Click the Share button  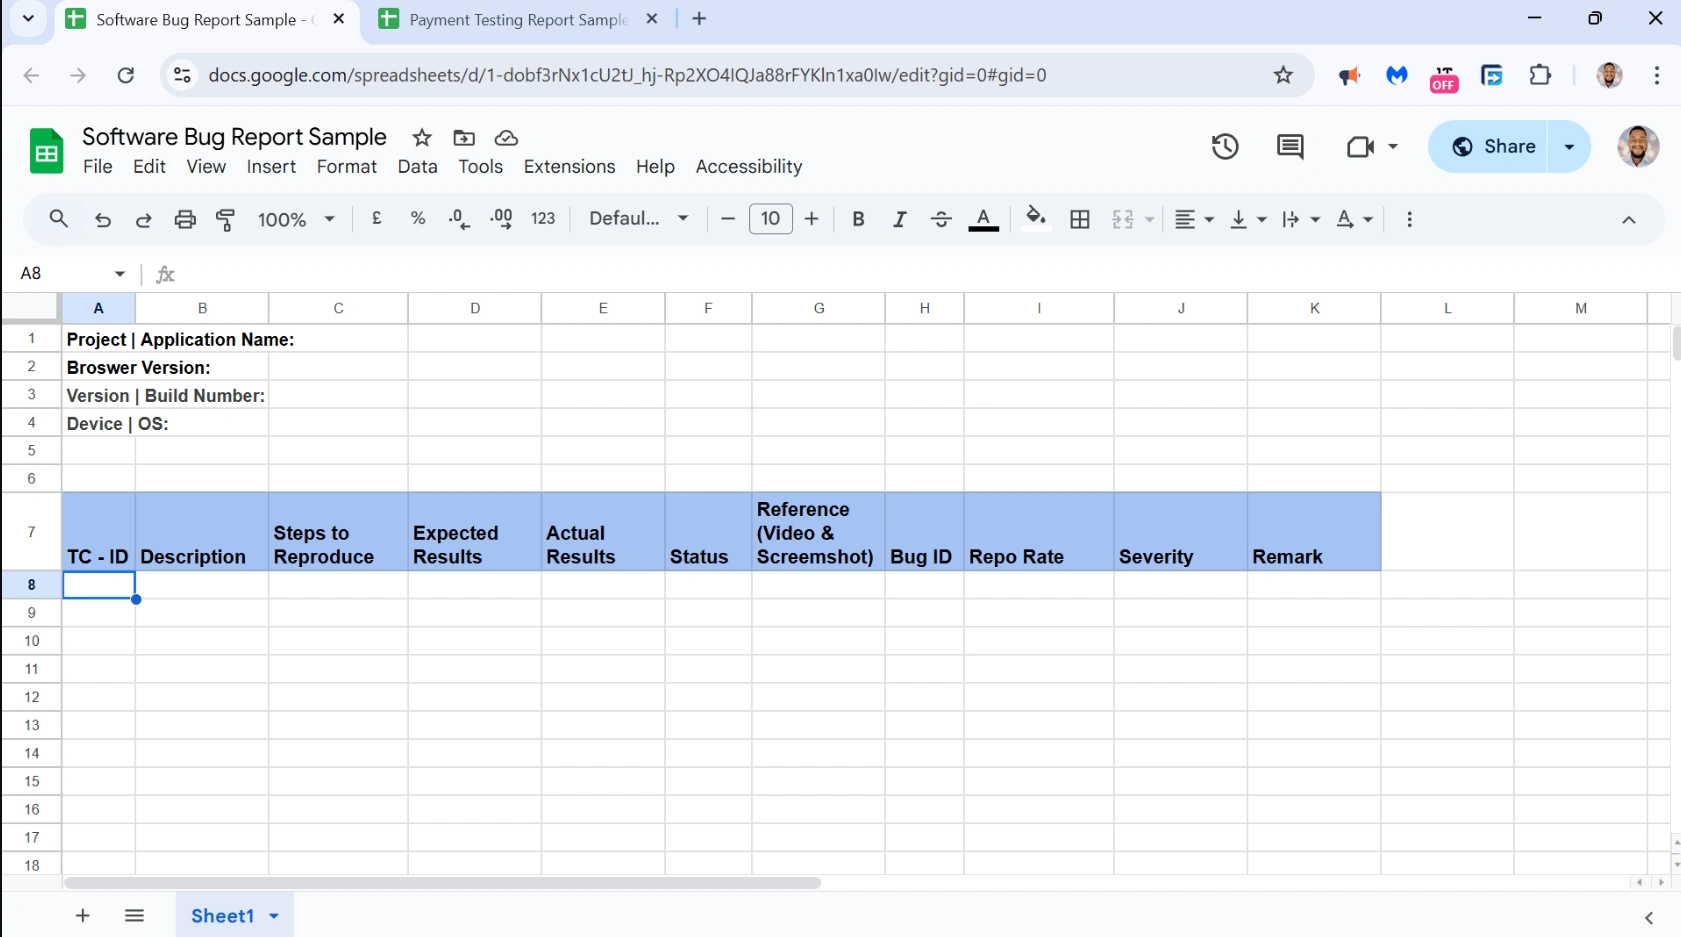[x=1490, y=147]
